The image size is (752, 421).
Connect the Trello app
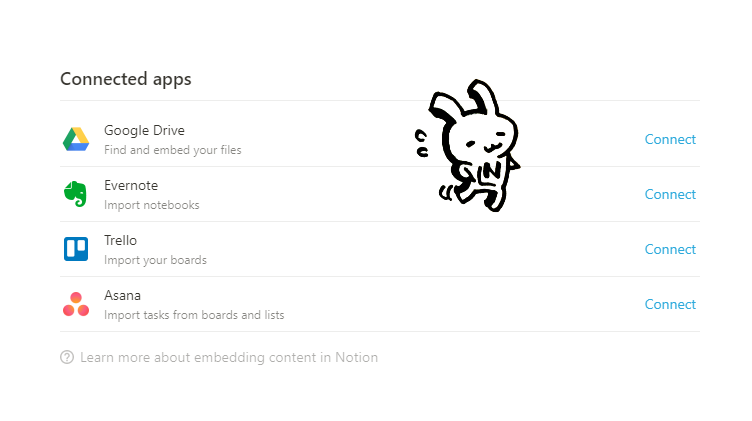click(670, 249)
